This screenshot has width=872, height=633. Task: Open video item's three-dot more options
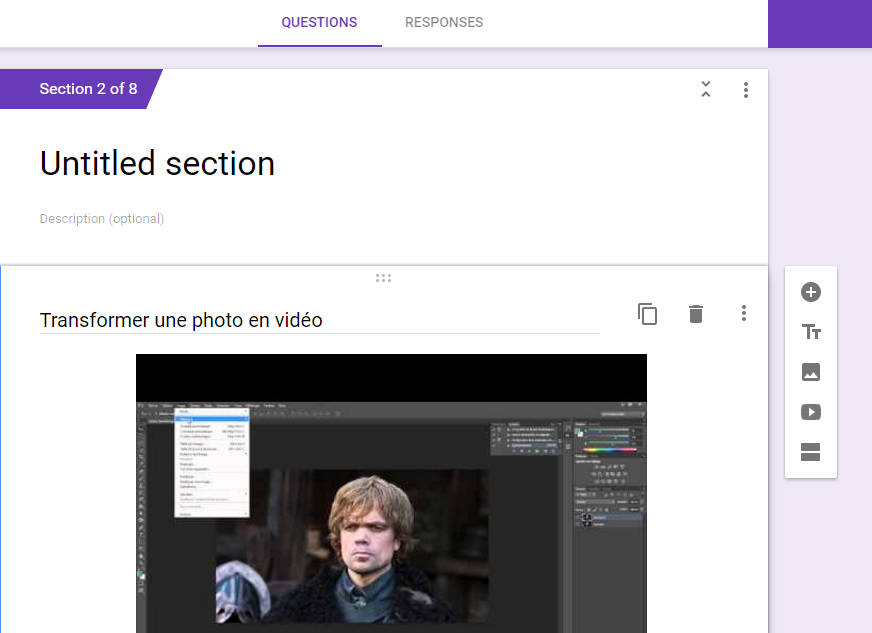743,314
